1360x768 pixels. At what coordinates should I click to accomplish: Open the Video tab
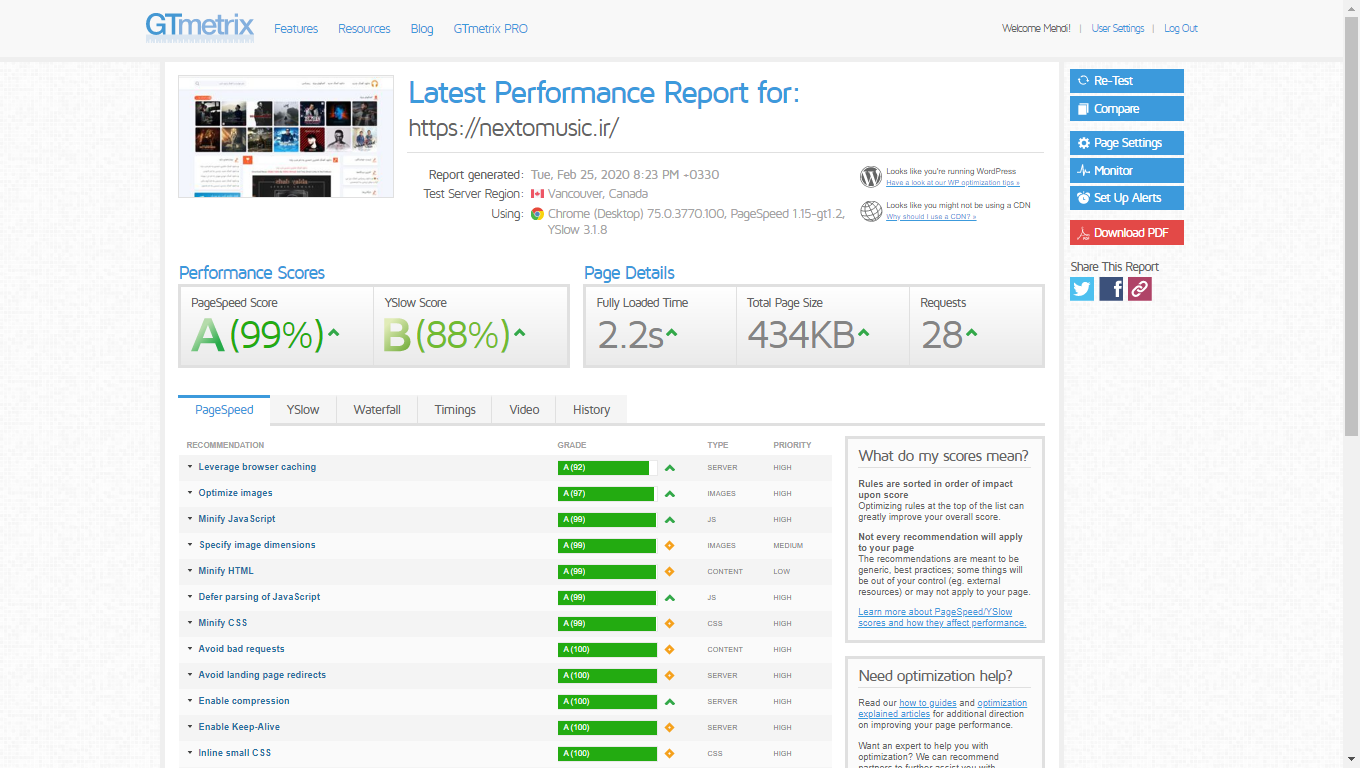[524, 410]
